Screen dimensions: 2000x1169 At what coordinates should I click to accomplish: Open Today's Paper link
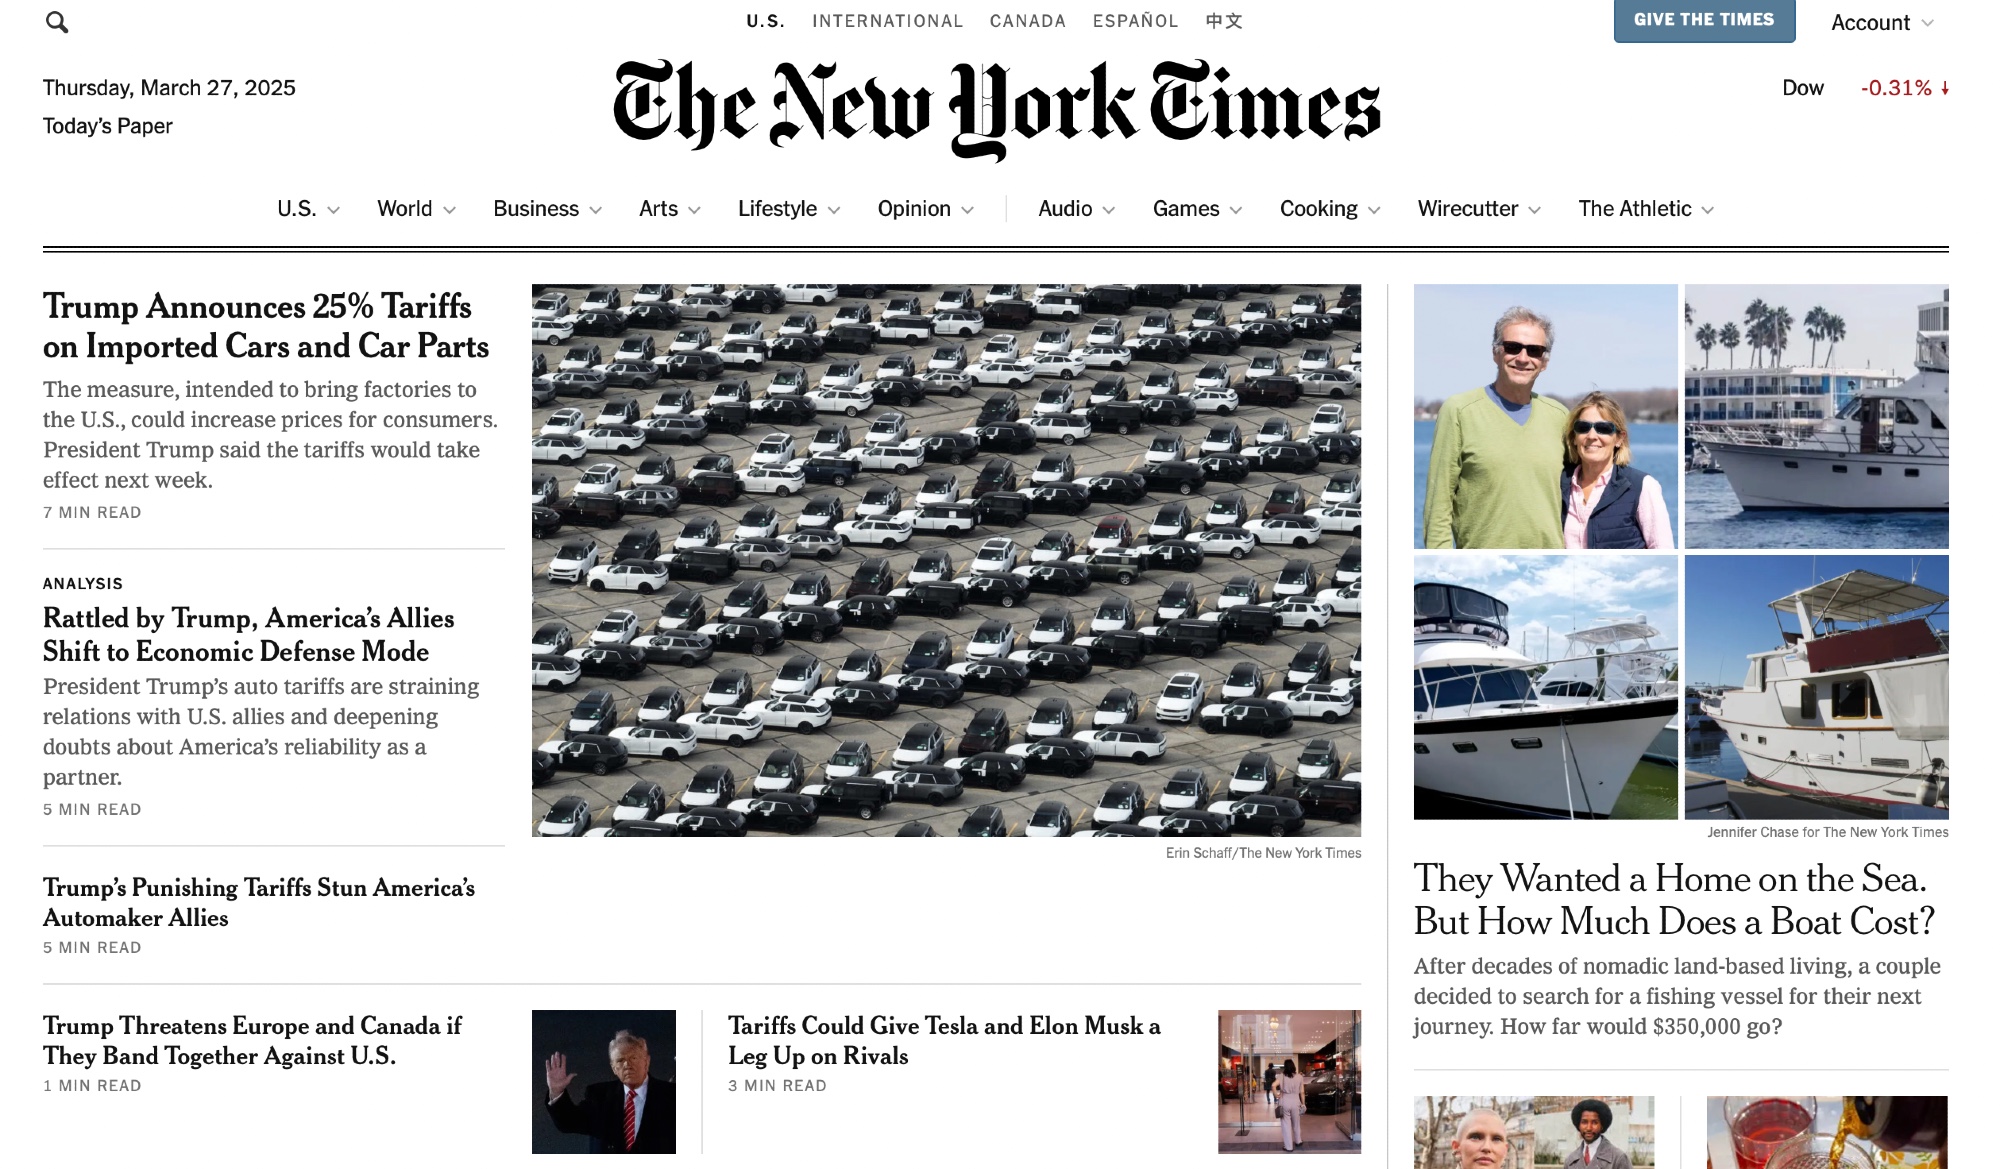click(107, 126)
